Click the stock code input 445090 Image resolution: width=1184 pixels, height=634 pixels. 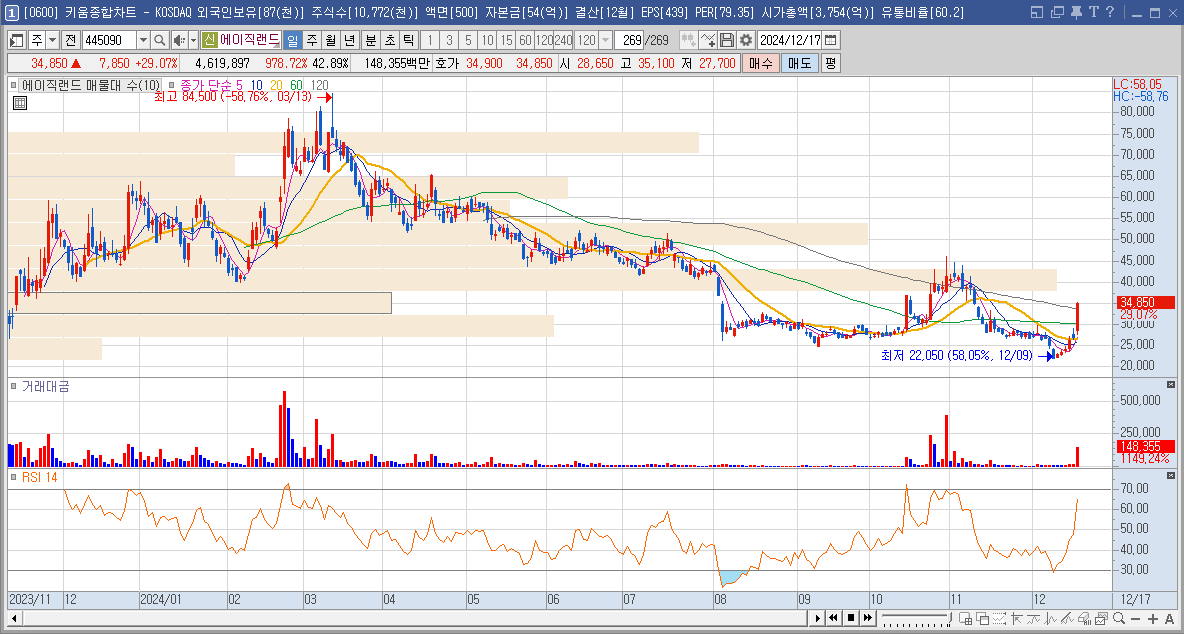pyautogui.click(x=109, y=40)
